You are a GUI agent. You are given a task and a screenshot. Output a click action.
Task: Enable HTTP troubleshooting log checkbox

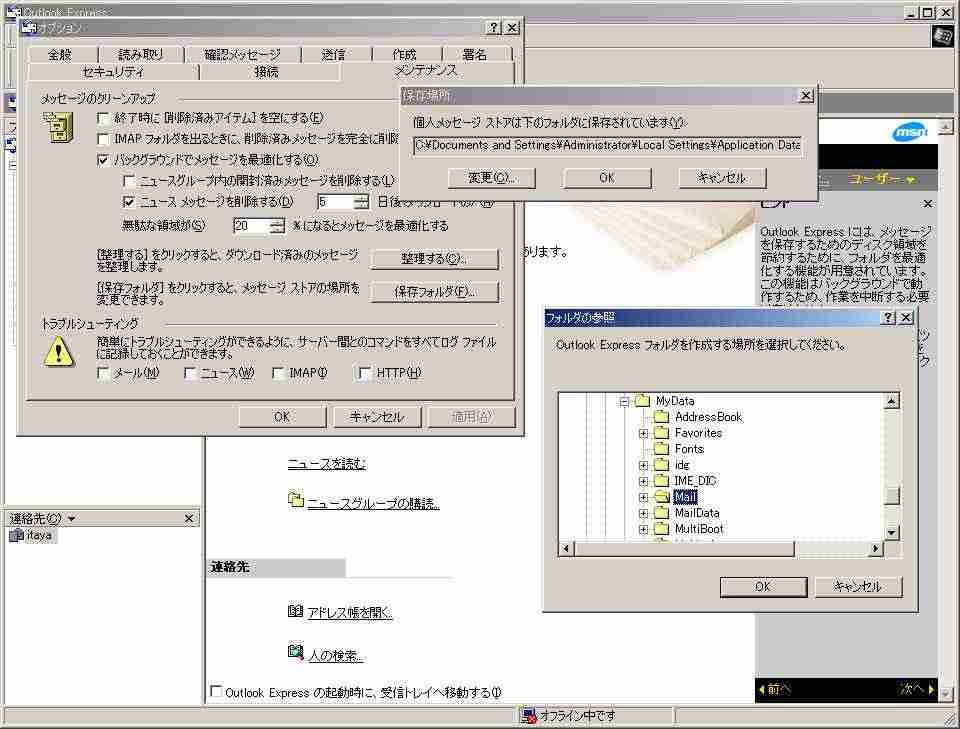365,373
